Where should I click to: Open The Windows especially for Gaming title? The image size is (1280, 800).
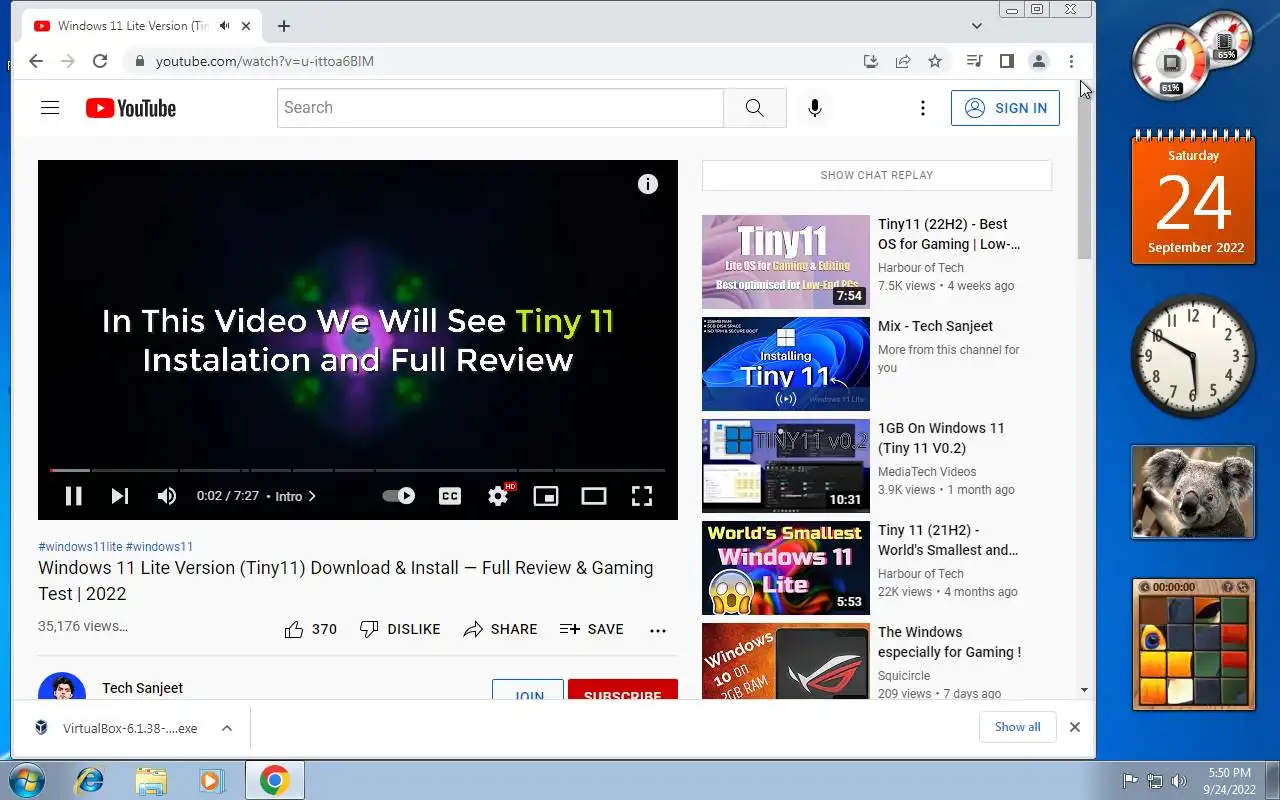pyautogui.click(x=949, y=642)
